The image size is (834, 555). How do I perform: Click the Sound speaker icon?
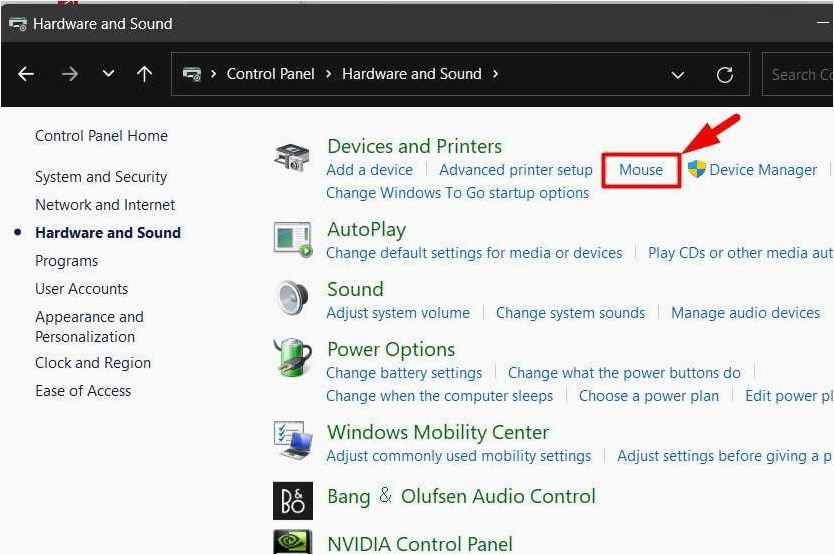coord(293,298)
